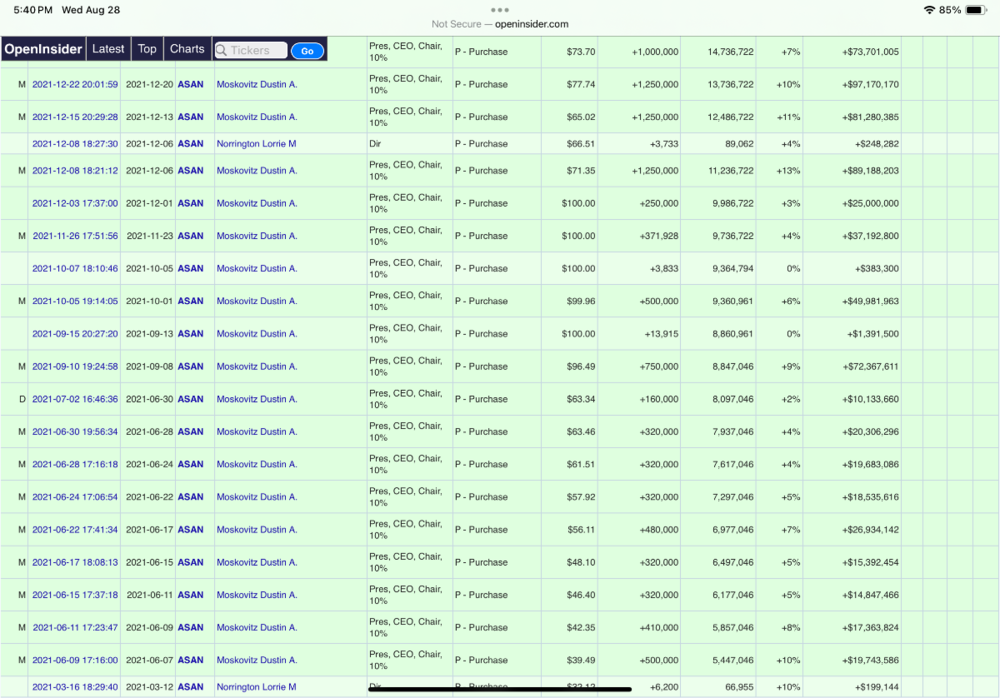Click the Tickers search input field
Screen dimensions: 1000x698
point(251,50)
